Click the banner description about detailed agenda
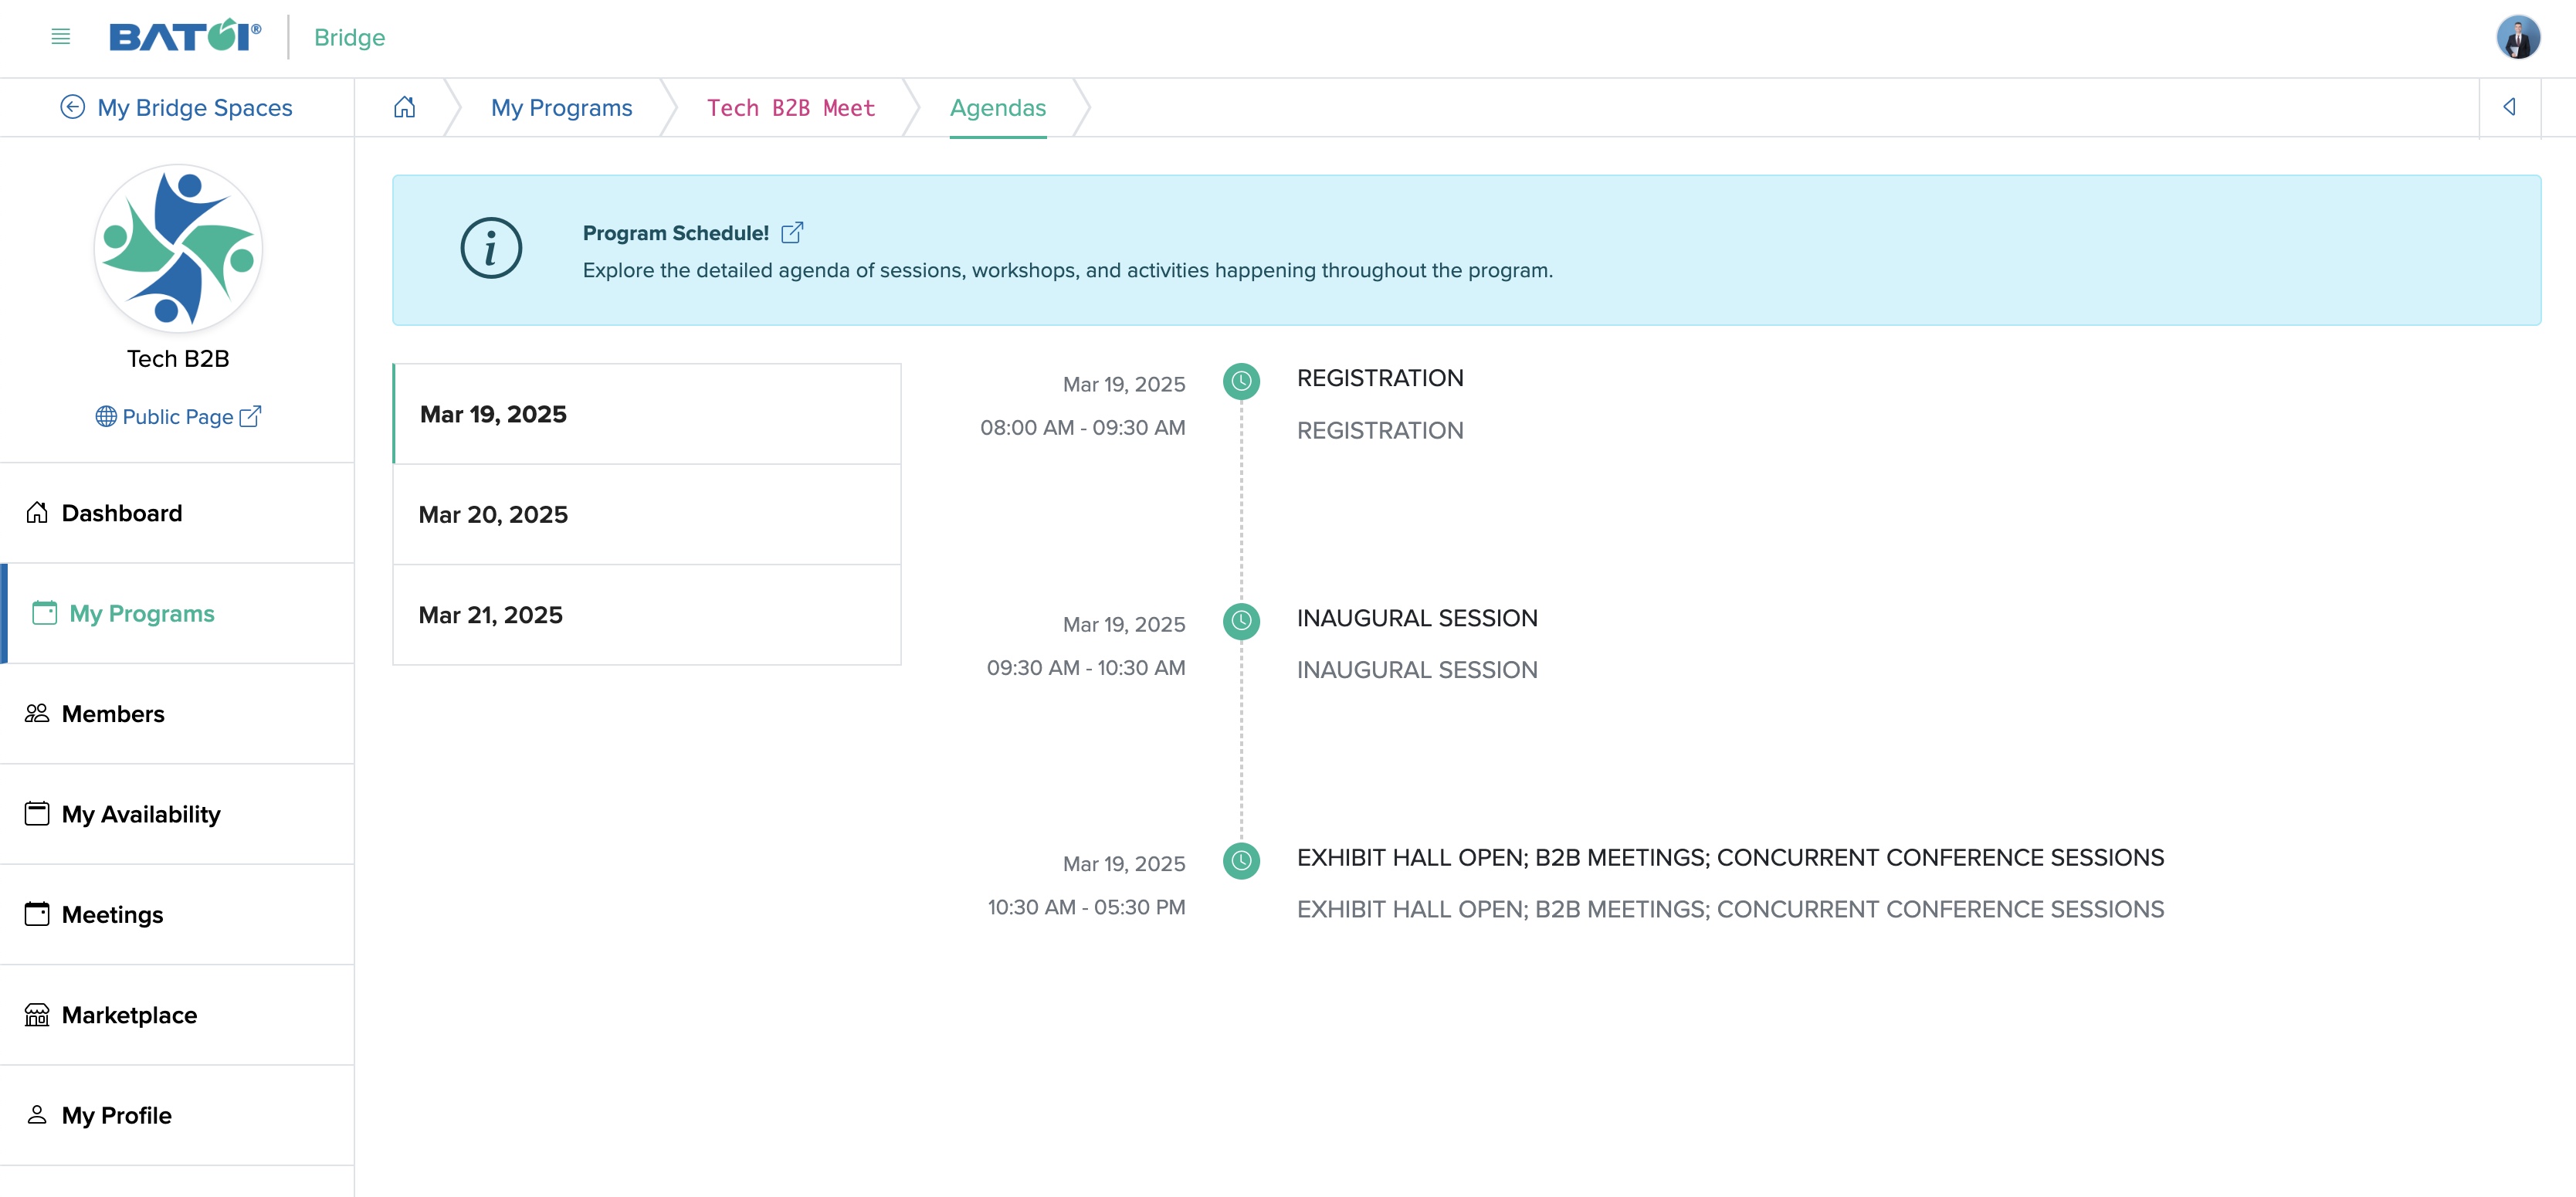The height and width of the screenshot is (1197, 2576). (1068, 270)
